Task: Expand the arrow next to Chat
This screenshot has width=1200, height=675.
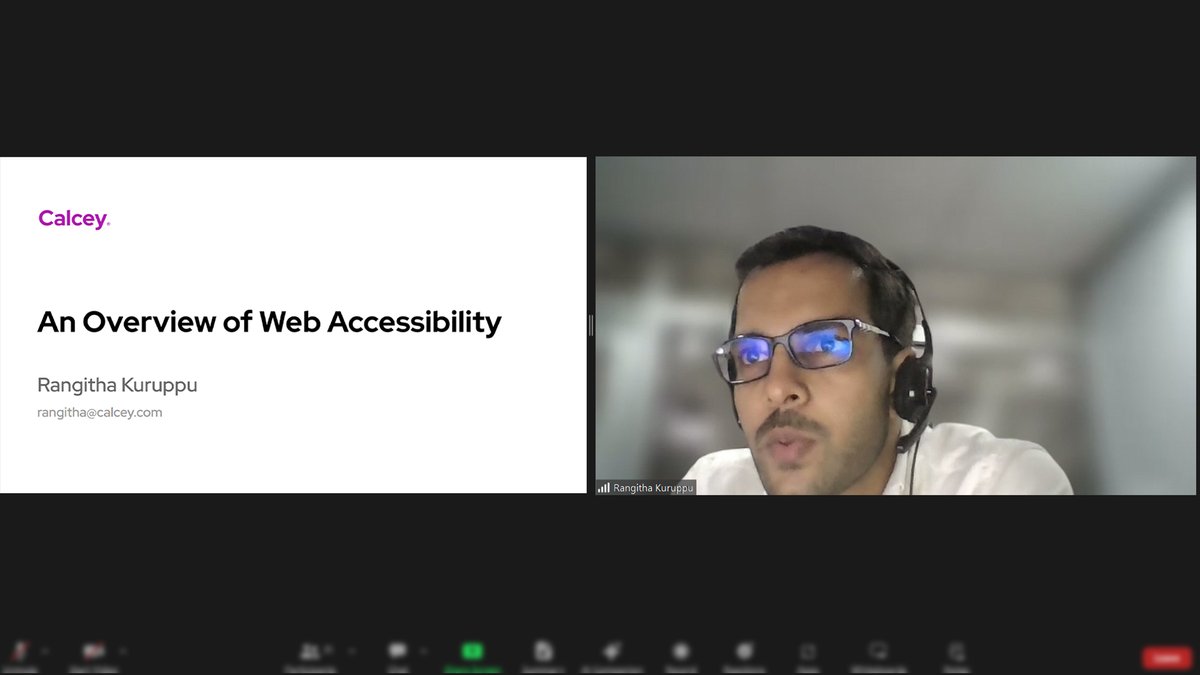Action: pyautogui.click(x=423, y=650)
